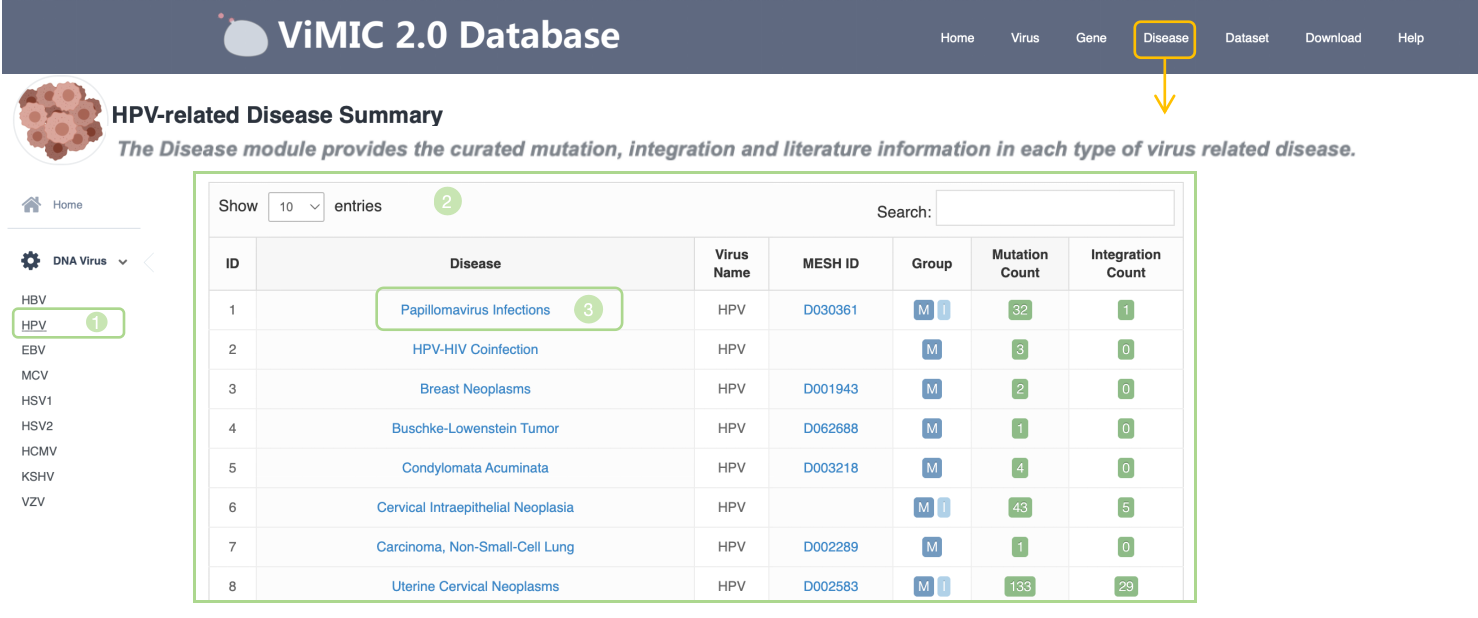Click the I group badge for Papillomavirus Infections

944,310
